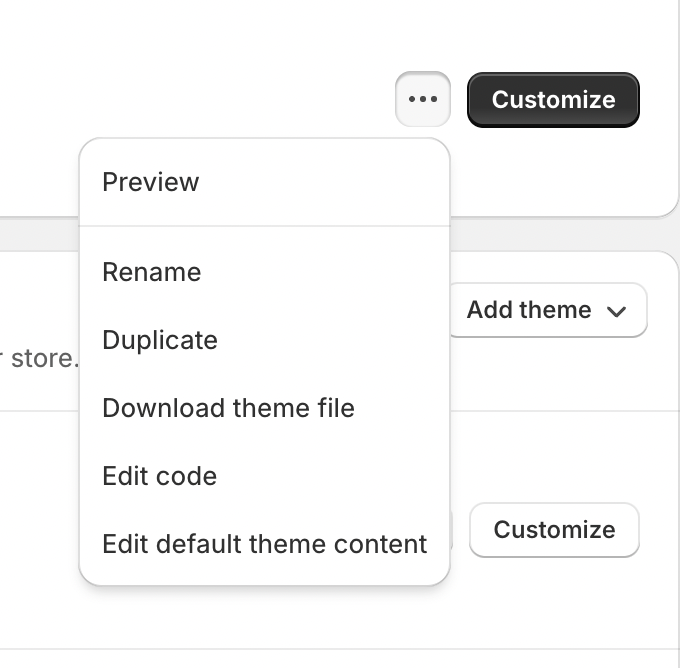680x668 pixels.
Task: Open the dark Customize button for current theme
Action: click(x=553, y=100)
